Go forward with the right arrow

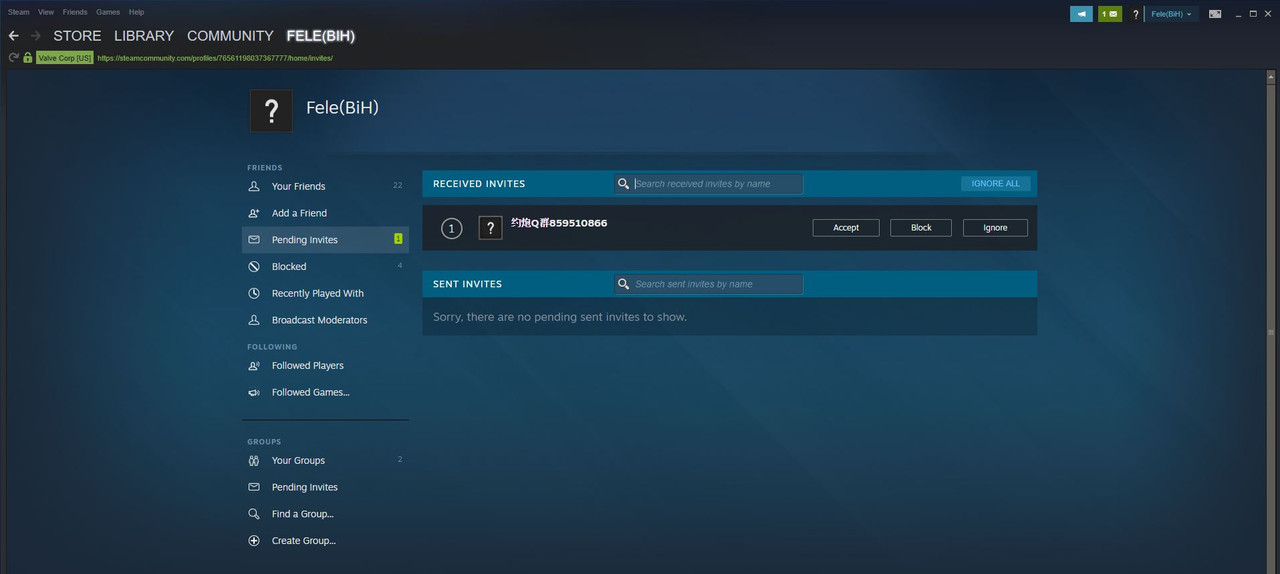(x=36, y=36)
